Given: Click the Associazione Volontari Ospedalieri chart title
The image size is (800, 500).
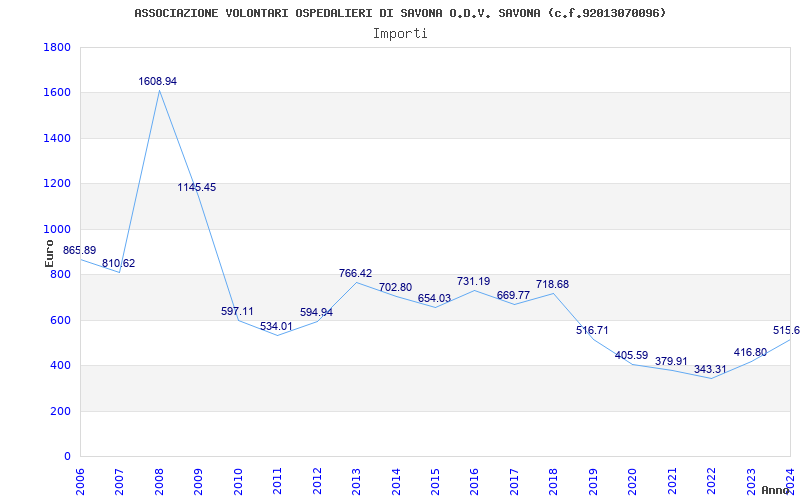Looking at the screenshot, I should point(400,13).
